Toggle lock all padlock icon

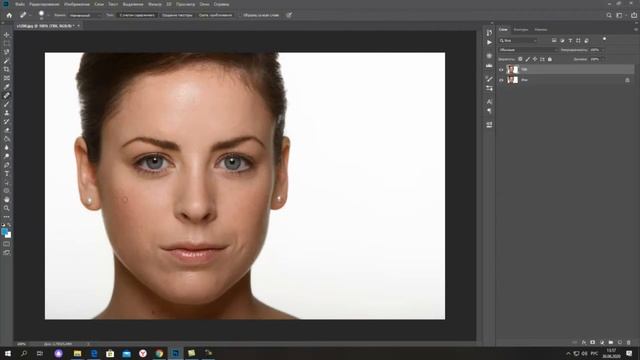coord(550,59)
